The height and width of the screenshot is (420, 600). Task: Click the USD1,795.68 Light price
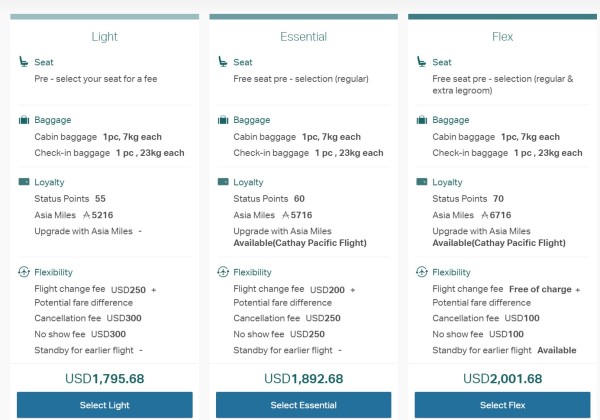pyautogui.click(x=104, y=379)
